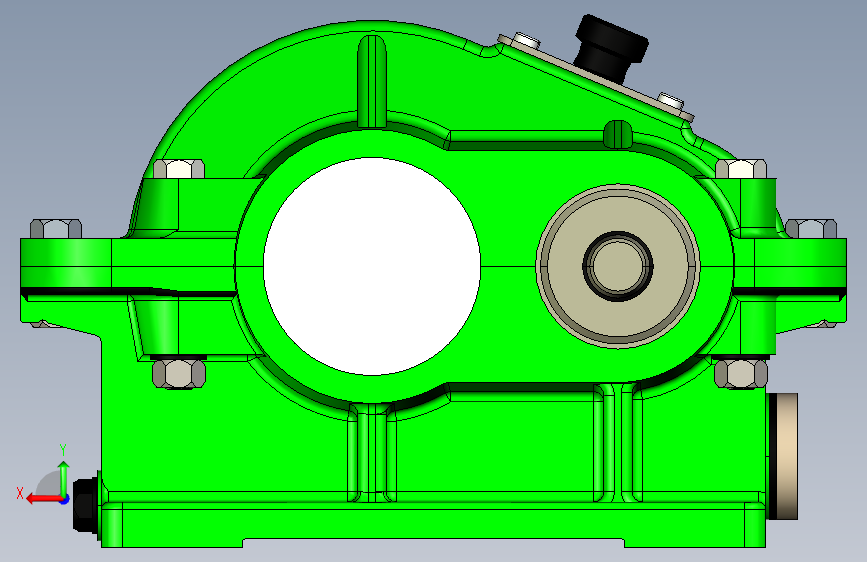Click the red X axis arrow of the triad
867x562 pixels.
[x=44, y=499]
